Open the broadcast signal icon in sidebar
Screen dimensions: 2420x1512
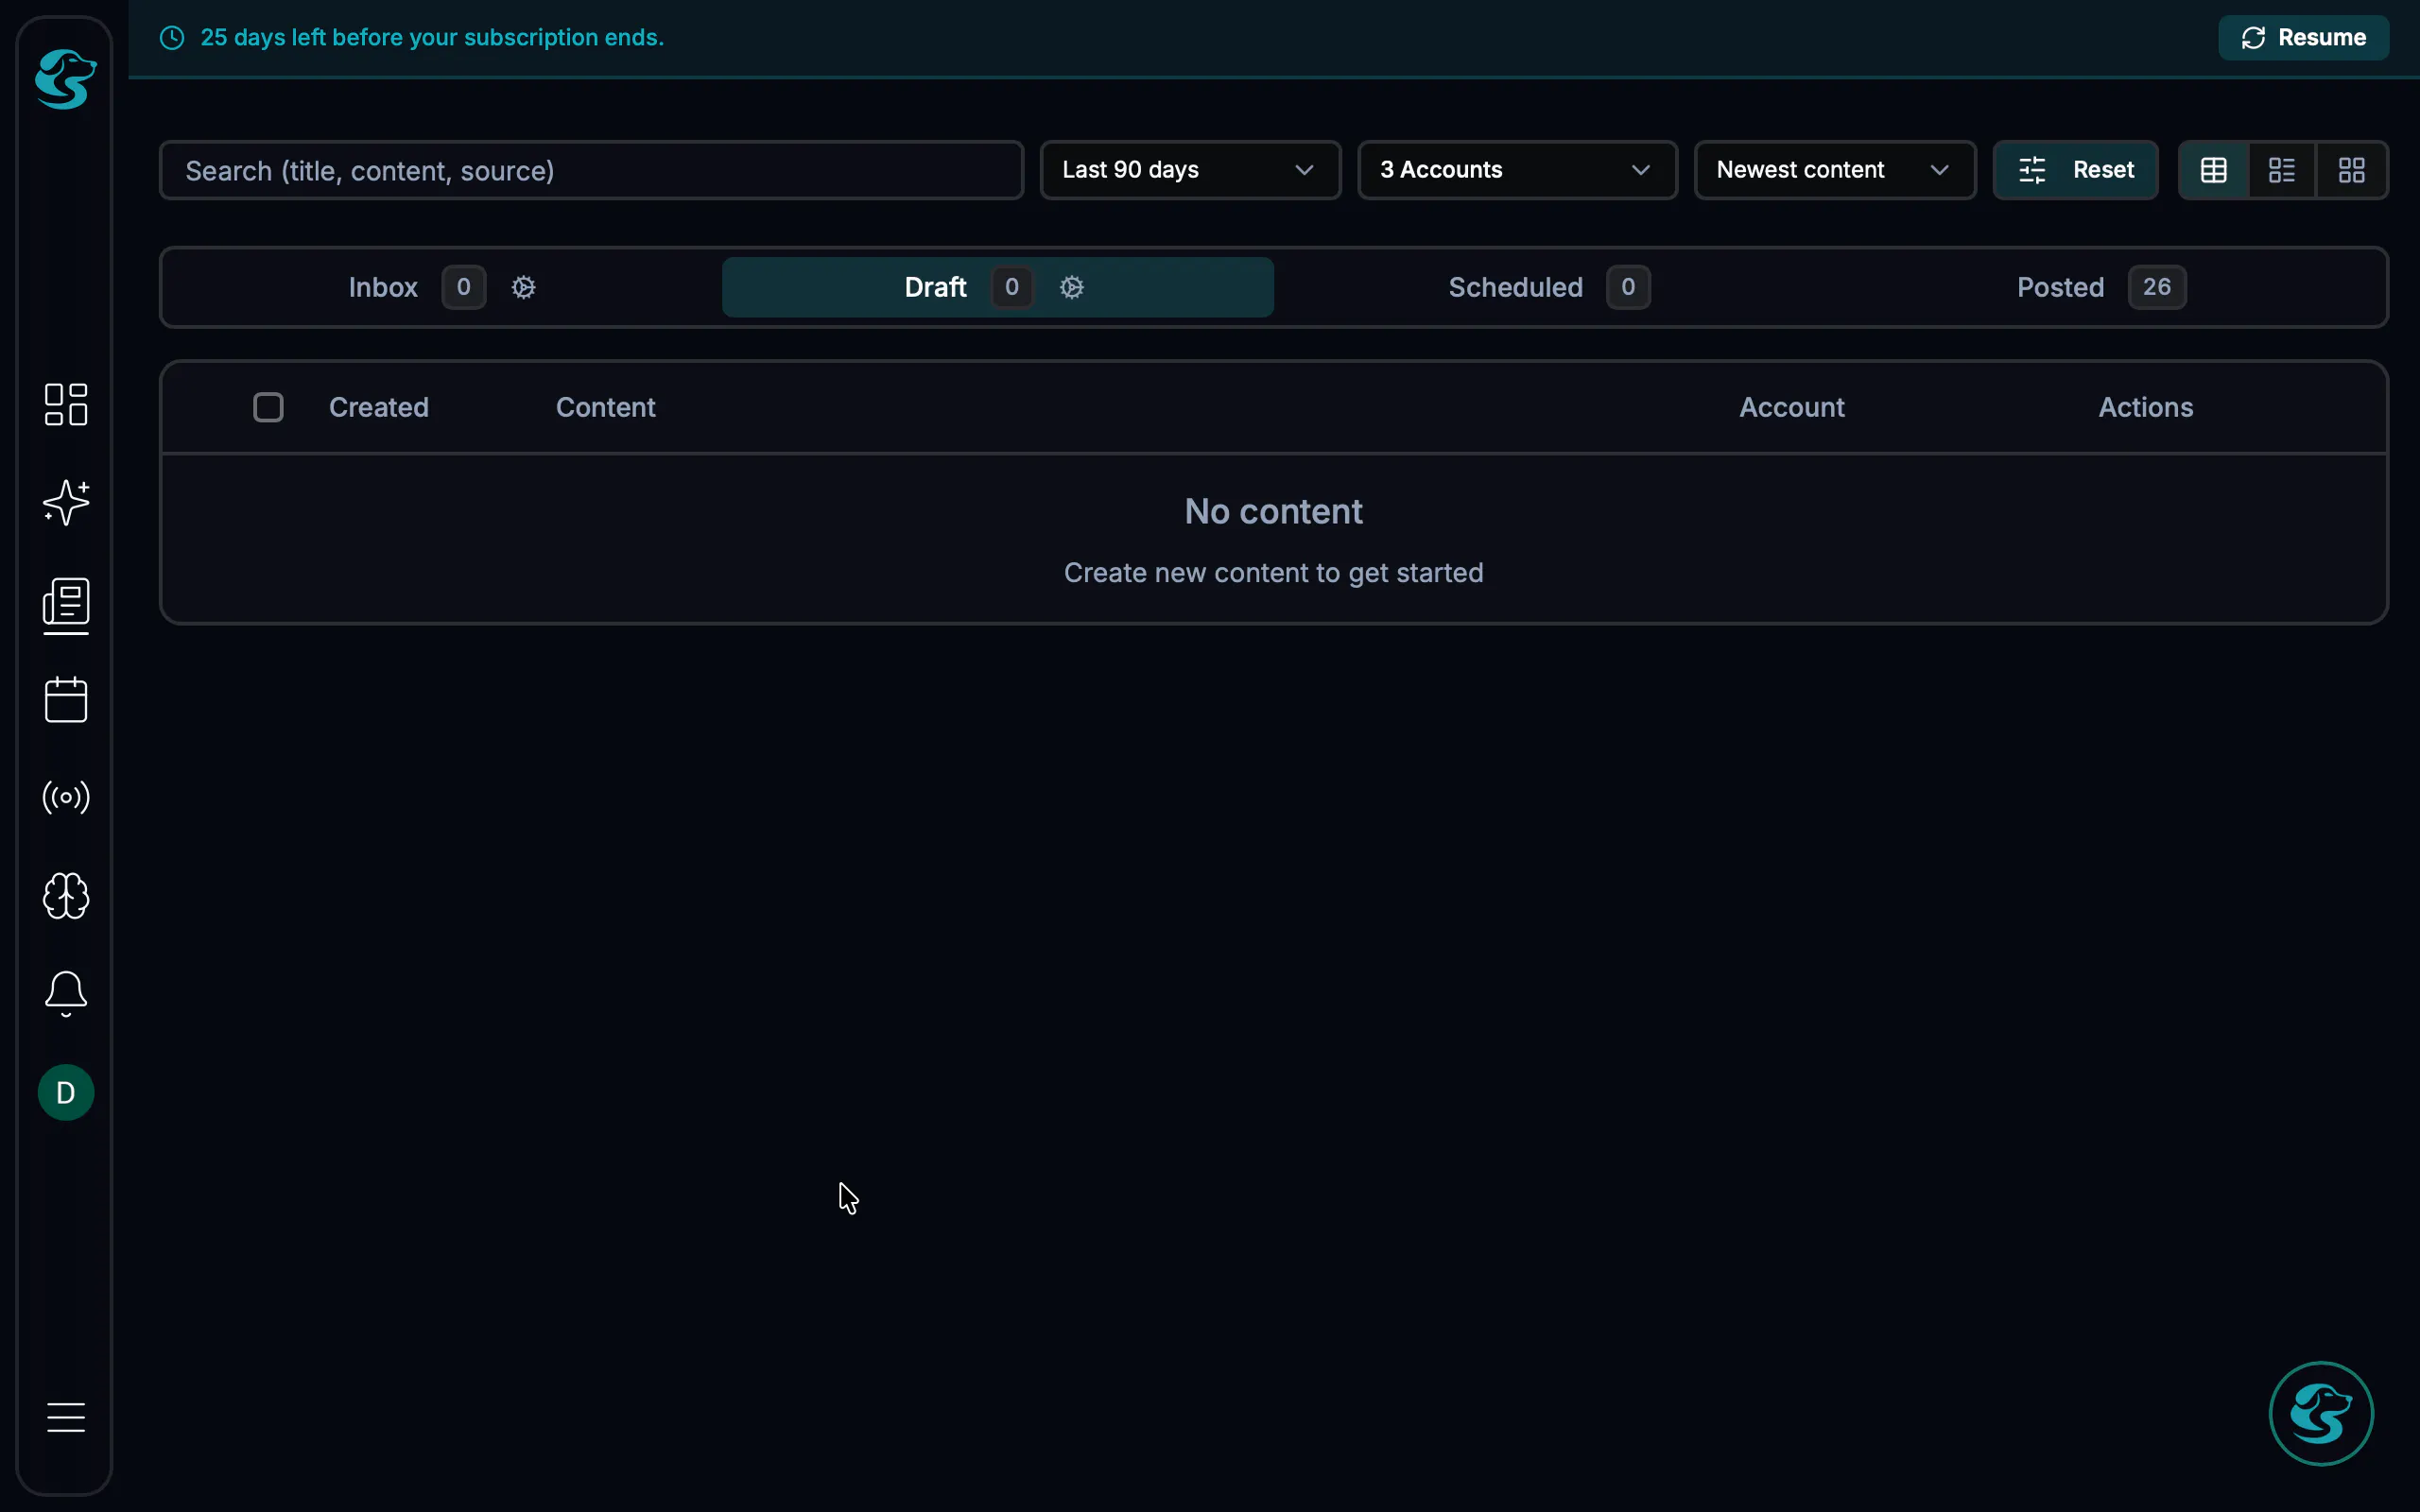point(66,797)
